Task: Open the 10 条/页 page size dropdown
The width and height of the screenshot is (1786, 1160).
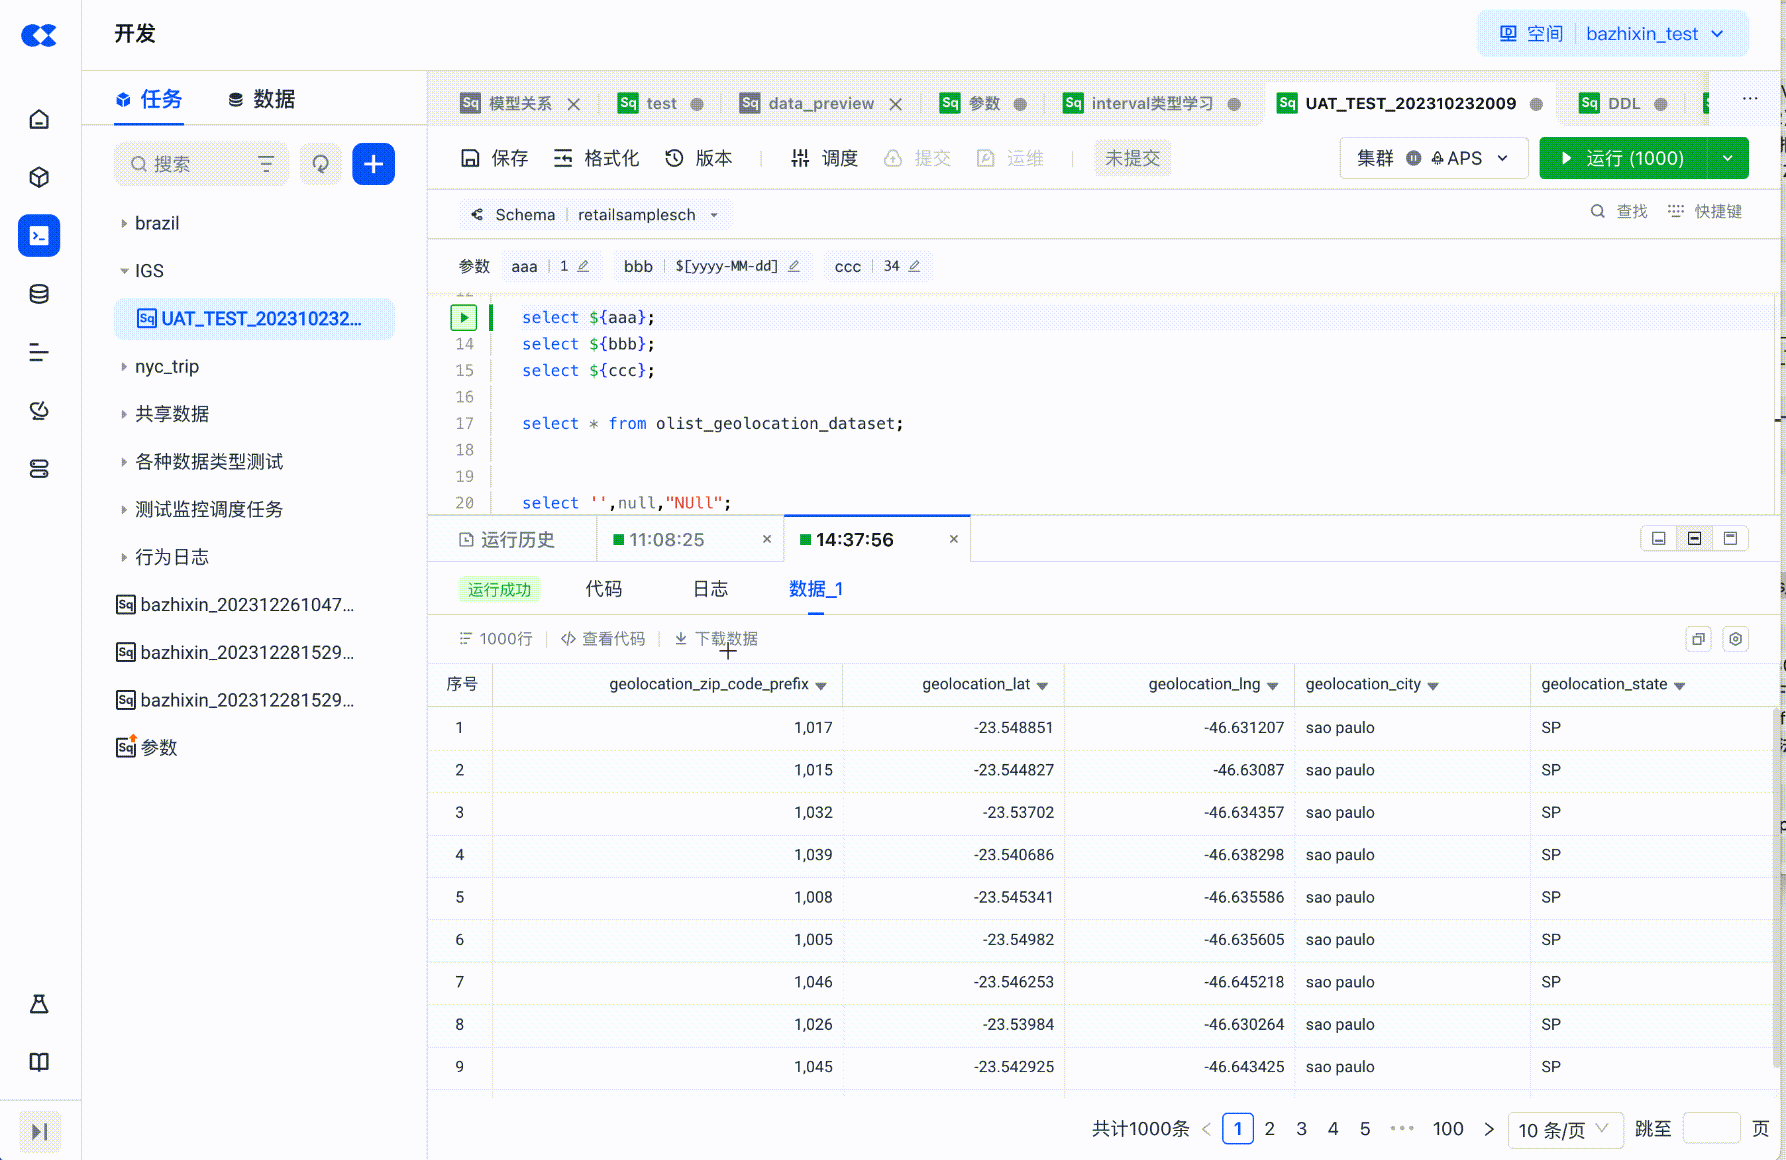Action: 1564,1129
